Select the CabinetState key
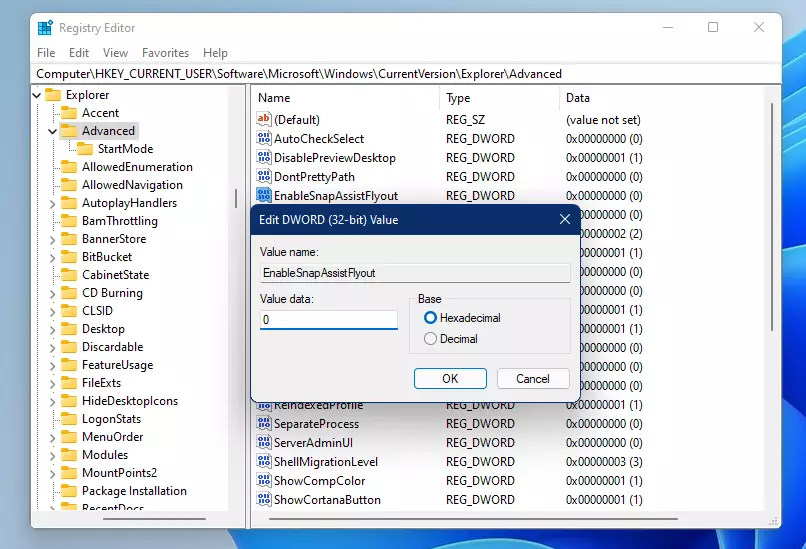The image size is (806, 549). point(116,275)
